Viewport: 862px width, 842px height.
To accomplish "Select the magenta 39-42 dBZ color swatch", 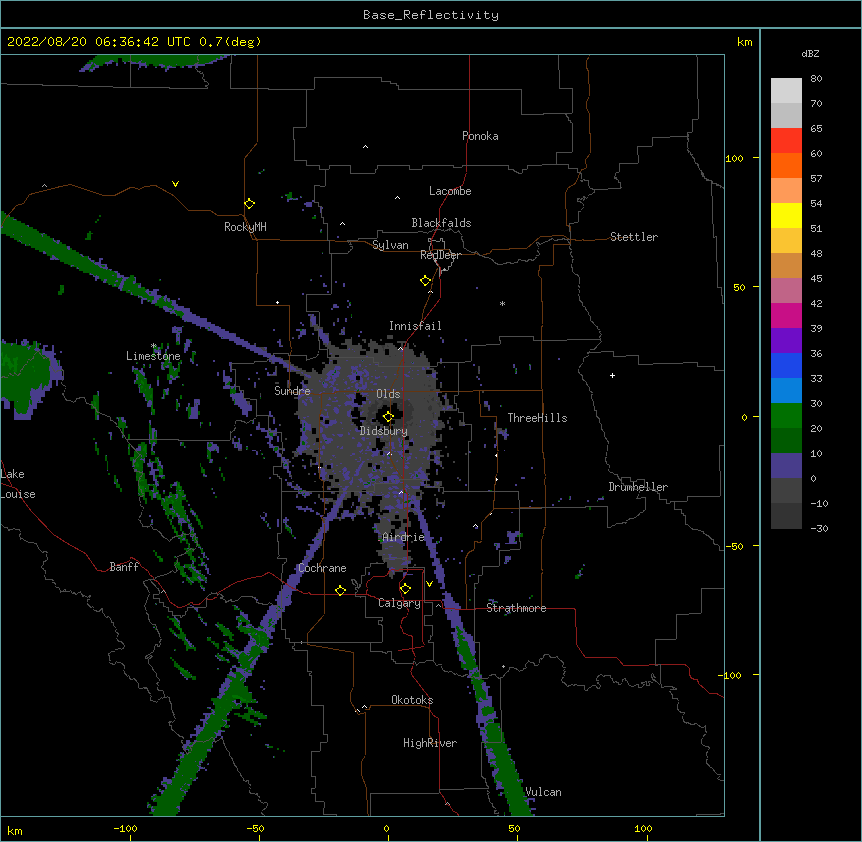I will 786,315.
